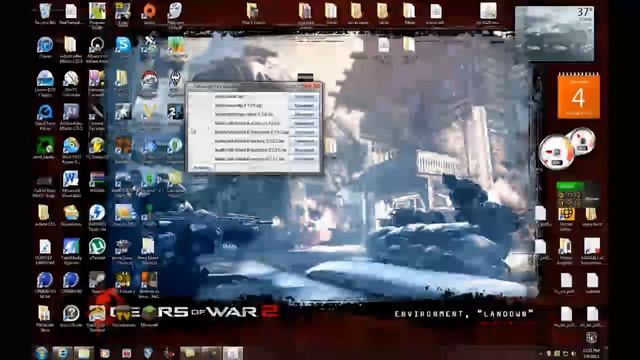The height and width of the screenshot is (360, 640).
Task: Launch the orange Origin shortcut
Action: [149, 12]
